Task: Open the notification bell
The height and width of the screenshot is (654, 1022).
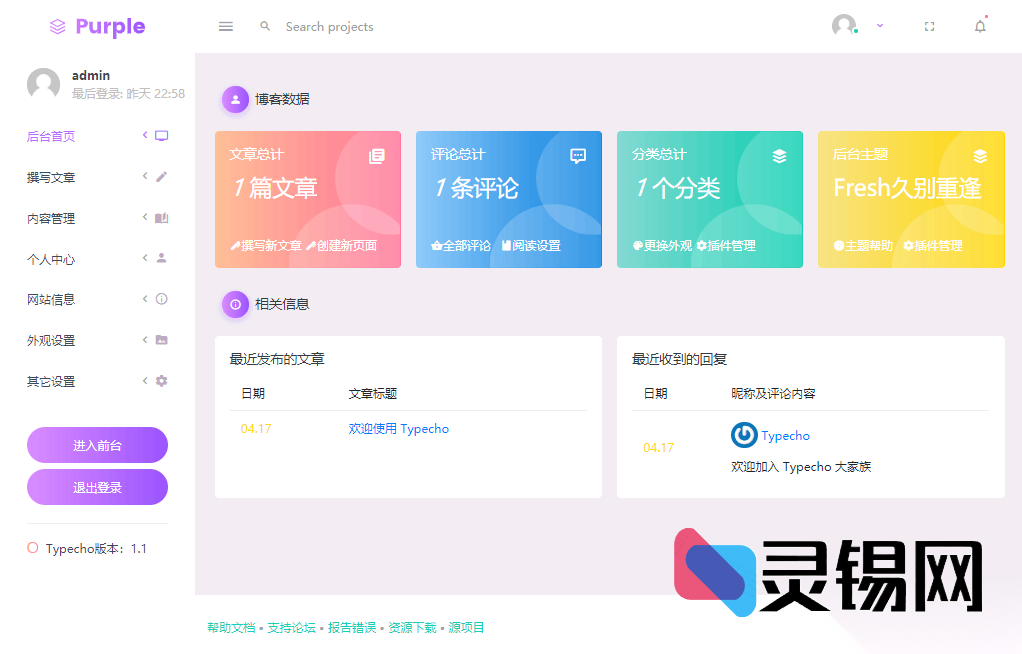Action: 980,27
